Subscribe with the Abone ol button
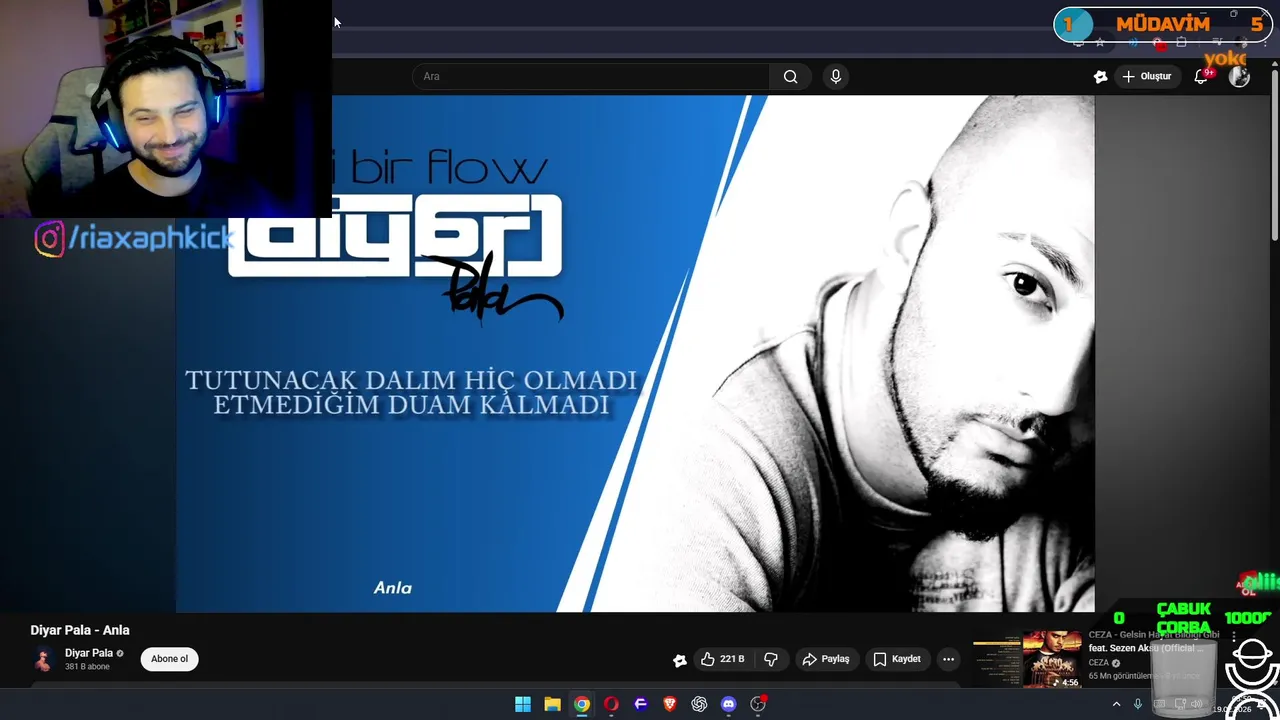This screenshot has height=720, width=1280. (169, 659)
